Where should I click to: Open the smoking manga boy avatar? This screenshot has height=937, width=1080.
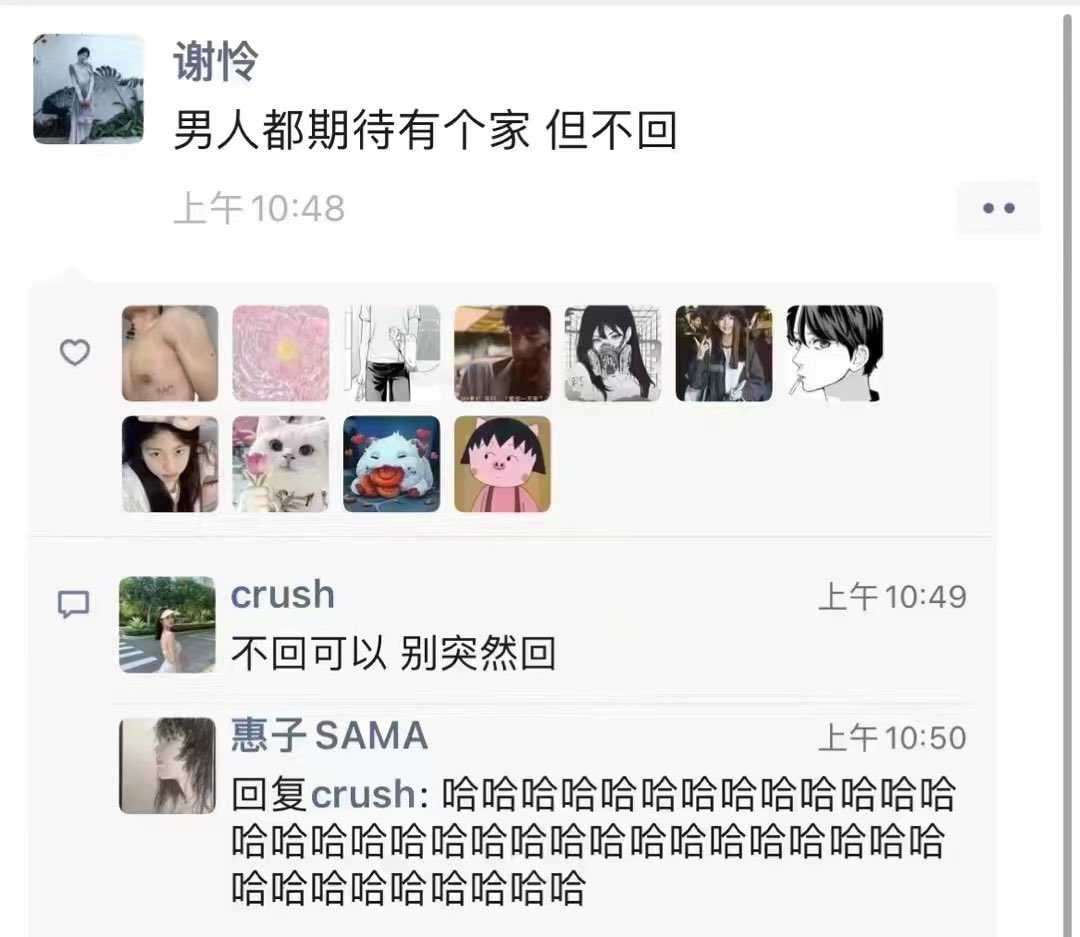click(x=834, y=353)
